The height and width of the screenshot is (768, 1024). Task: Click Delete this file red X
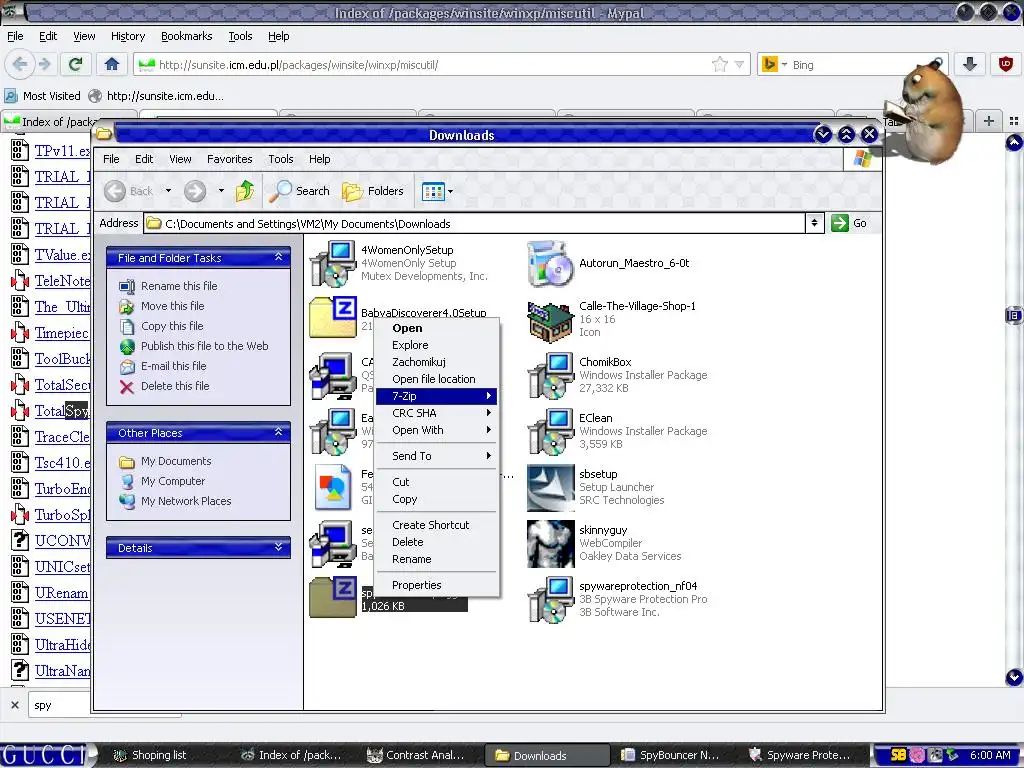[x=127, y=387]
